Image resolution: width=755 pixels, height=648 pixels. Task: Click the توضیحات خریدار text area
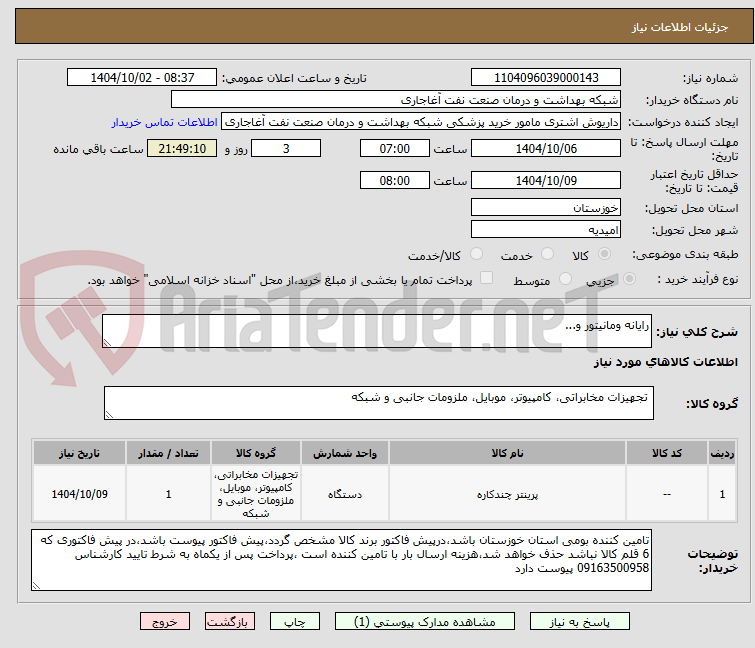[x=341, y=560]
